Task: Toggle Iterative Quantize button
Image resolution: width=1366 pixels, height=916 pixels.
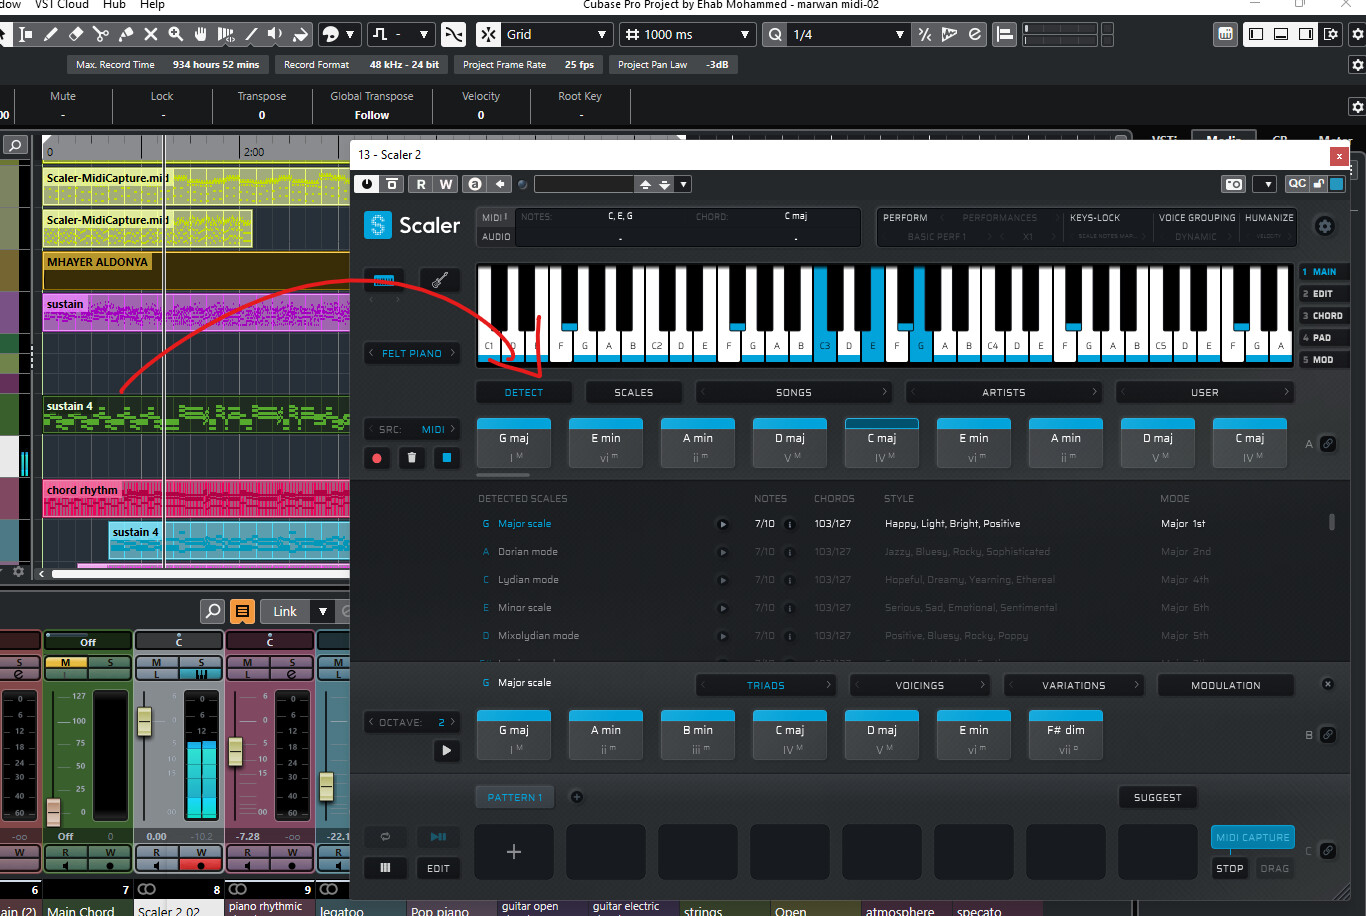Action: tap(924, 34)
